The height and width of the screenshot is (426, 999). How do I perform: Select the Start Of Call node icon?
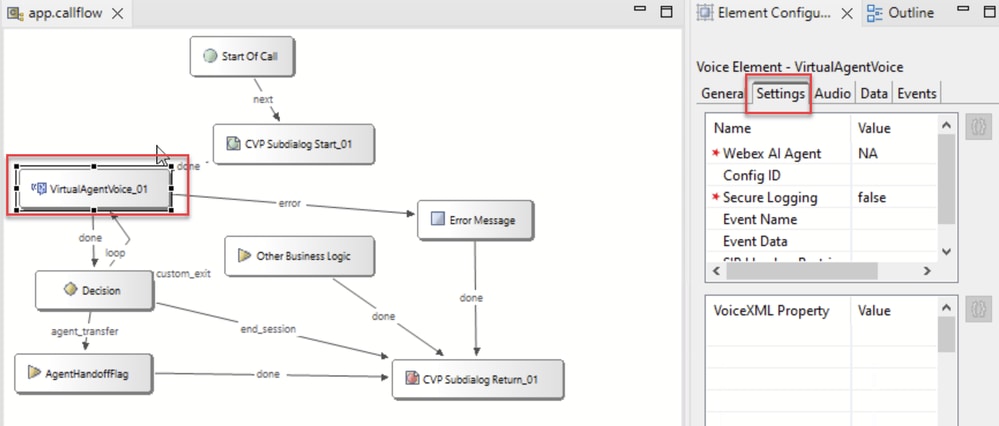210,56
